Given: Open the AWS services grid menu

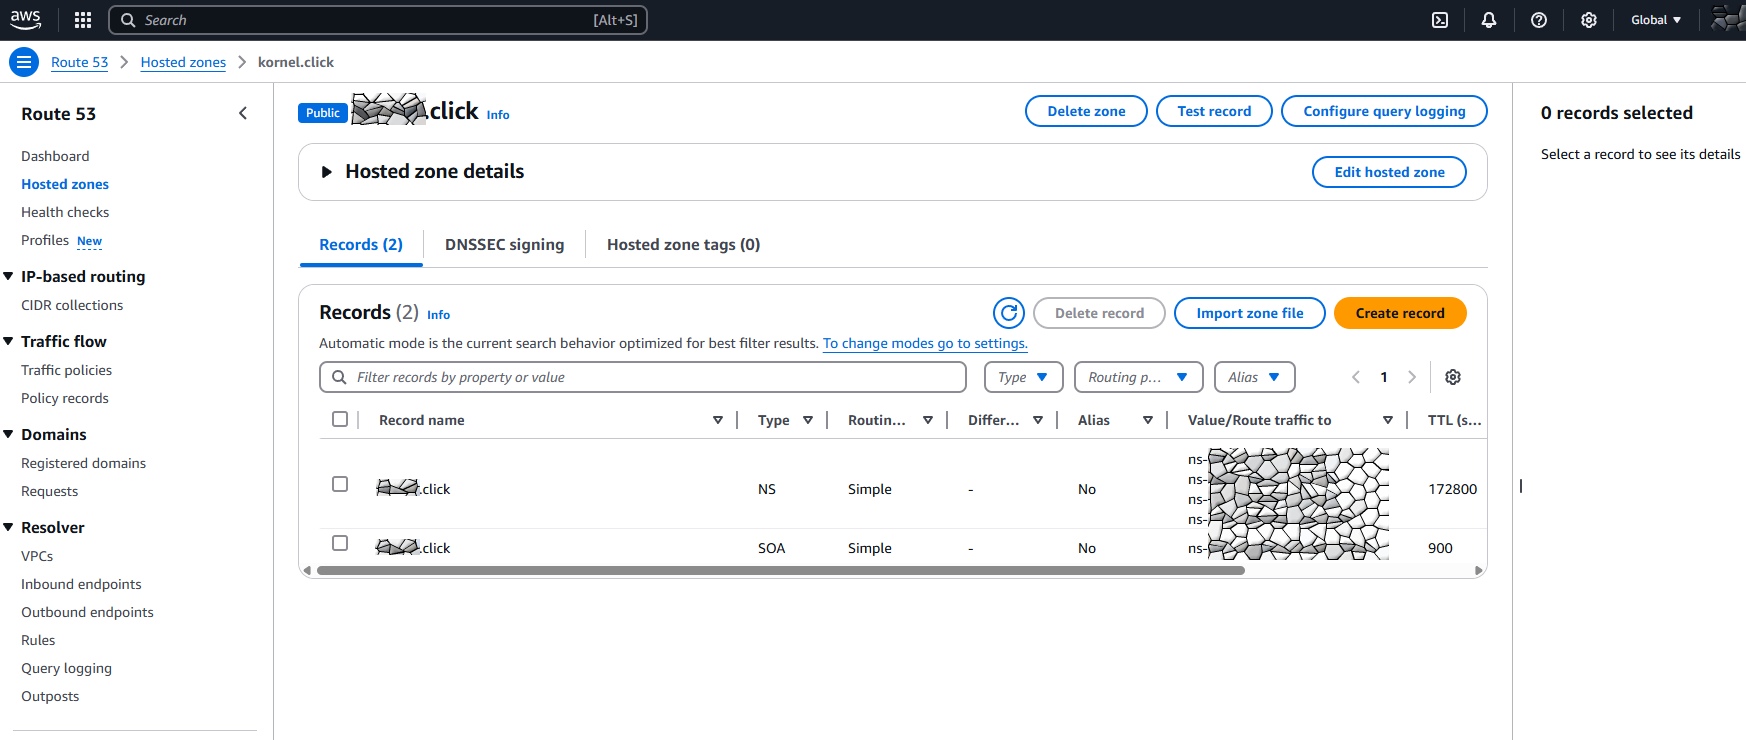Looking at the screenshot, I should point(83,20).
